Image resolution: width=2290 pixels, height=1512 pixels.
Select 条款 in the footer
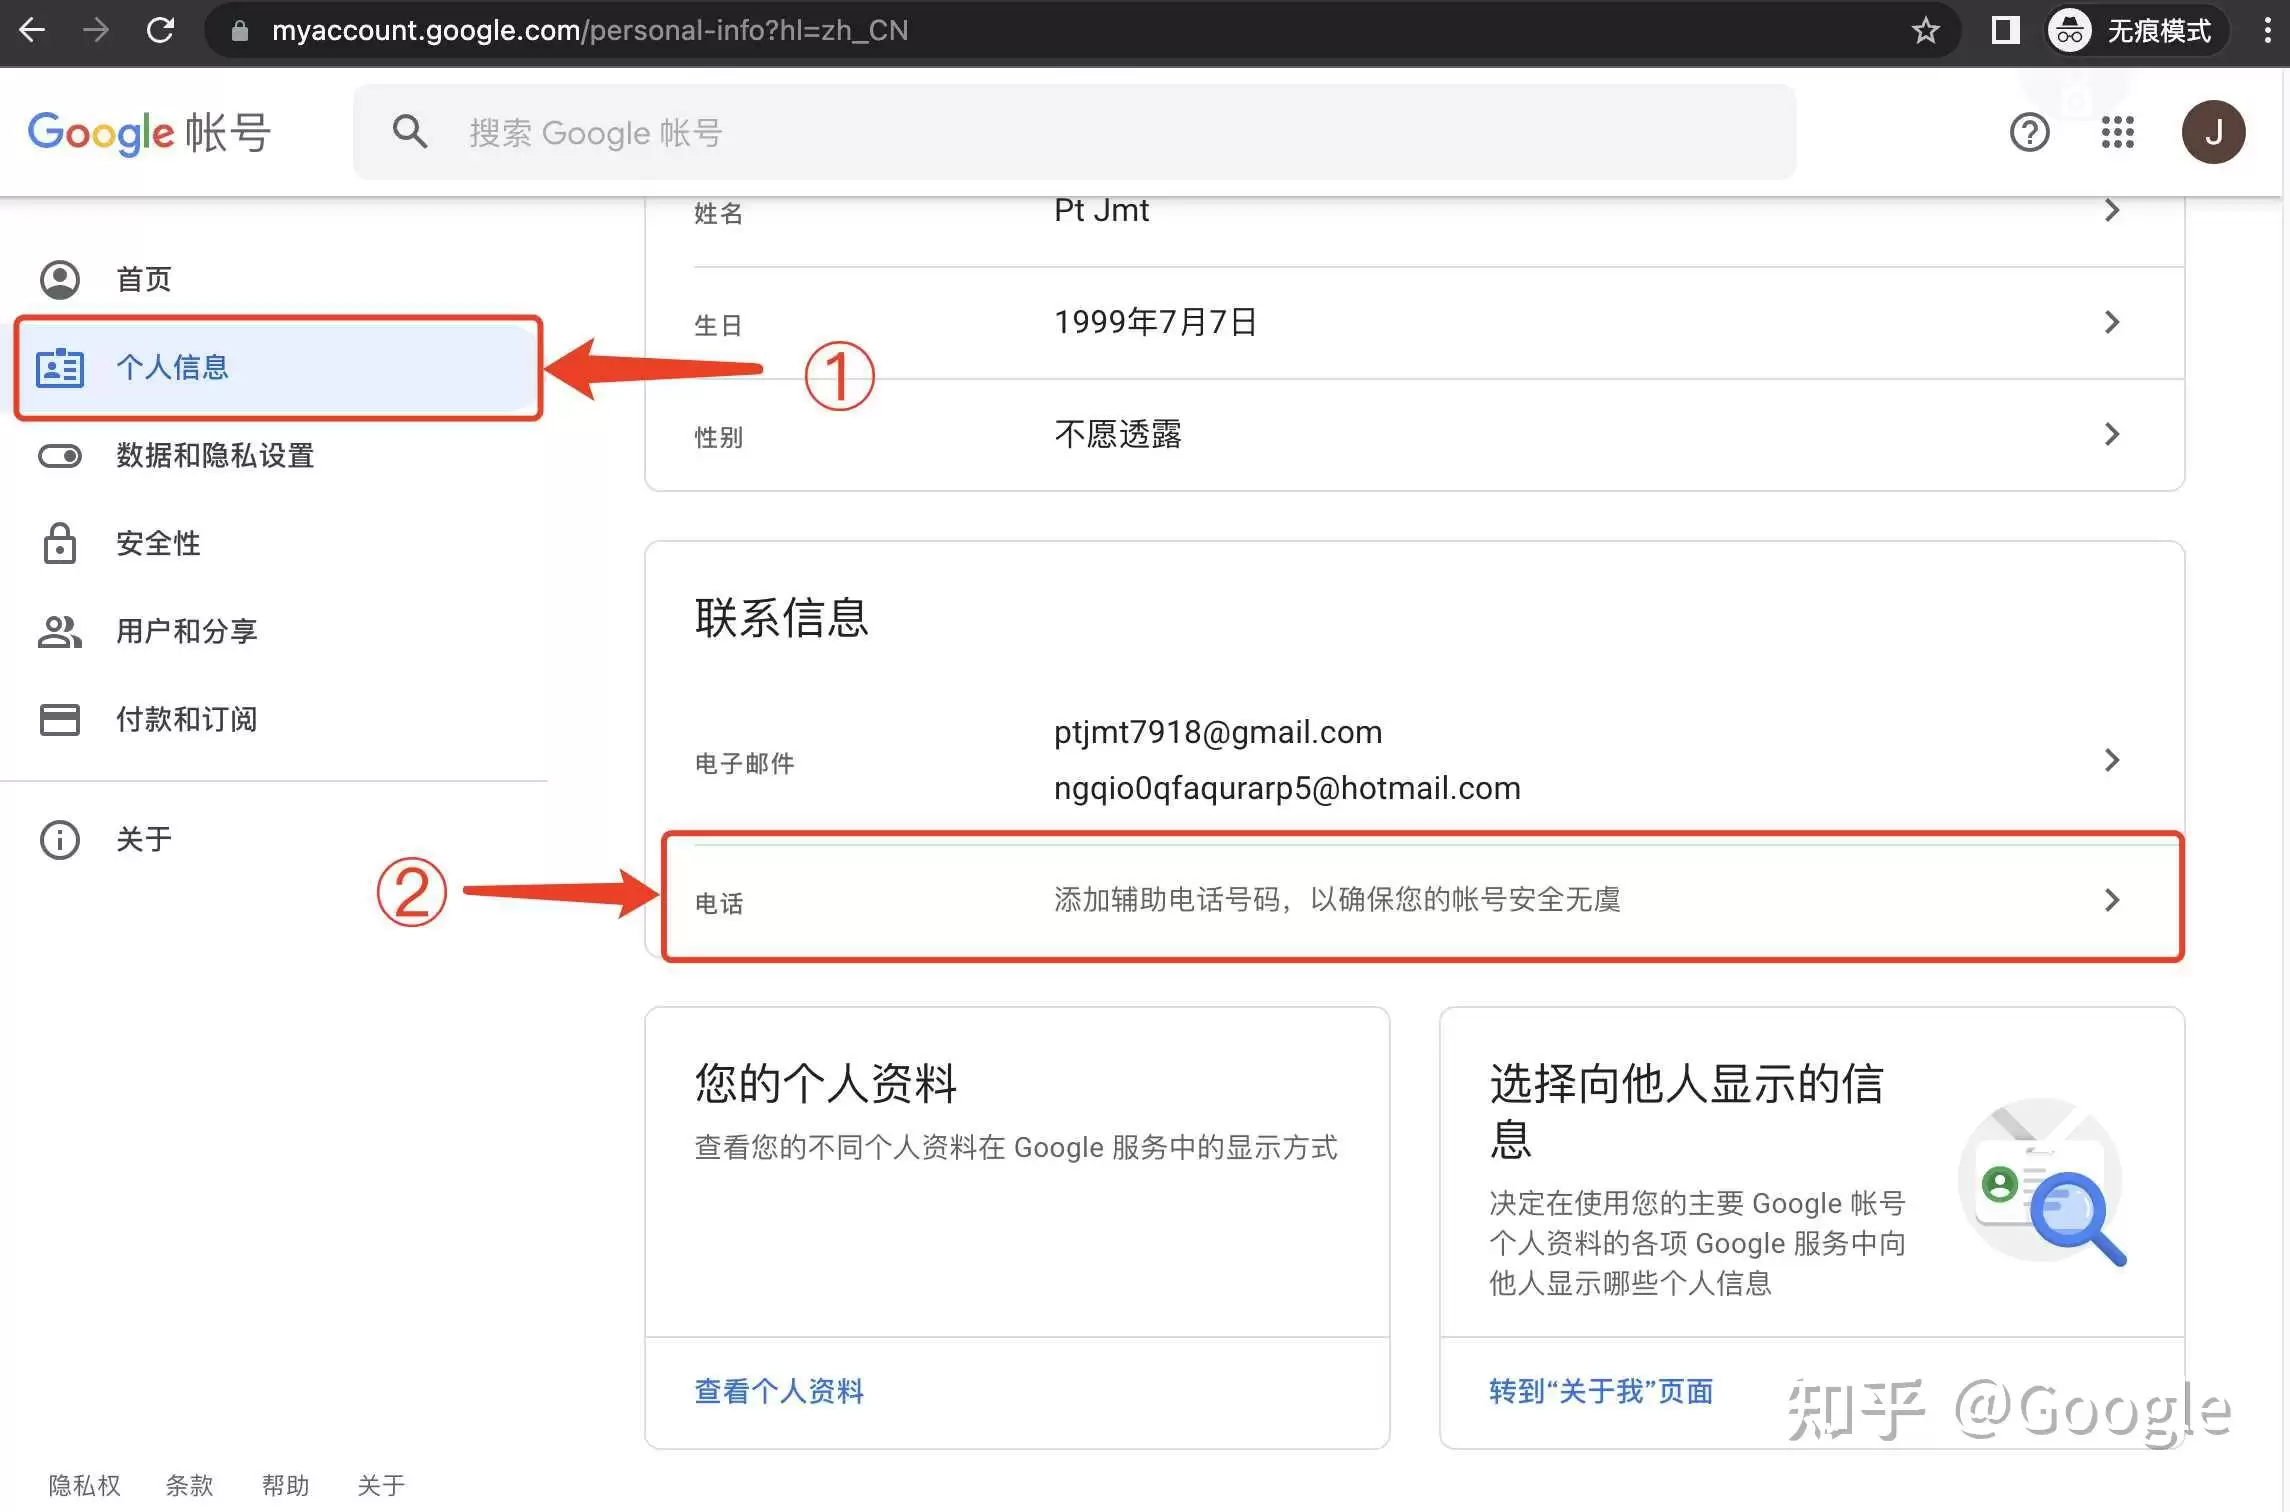(189, 1485)
